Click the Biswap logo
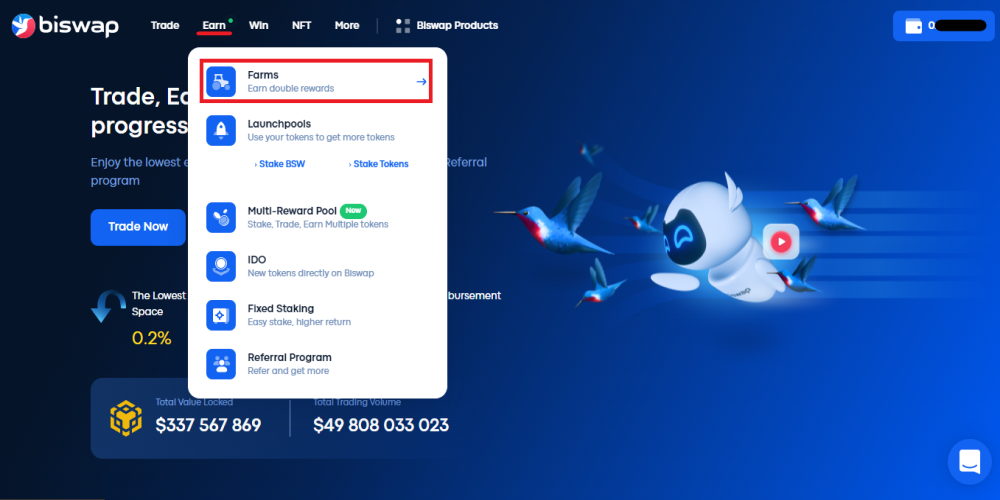The height and width of the screenshot is (500, 1000). [x=65, y=26]
